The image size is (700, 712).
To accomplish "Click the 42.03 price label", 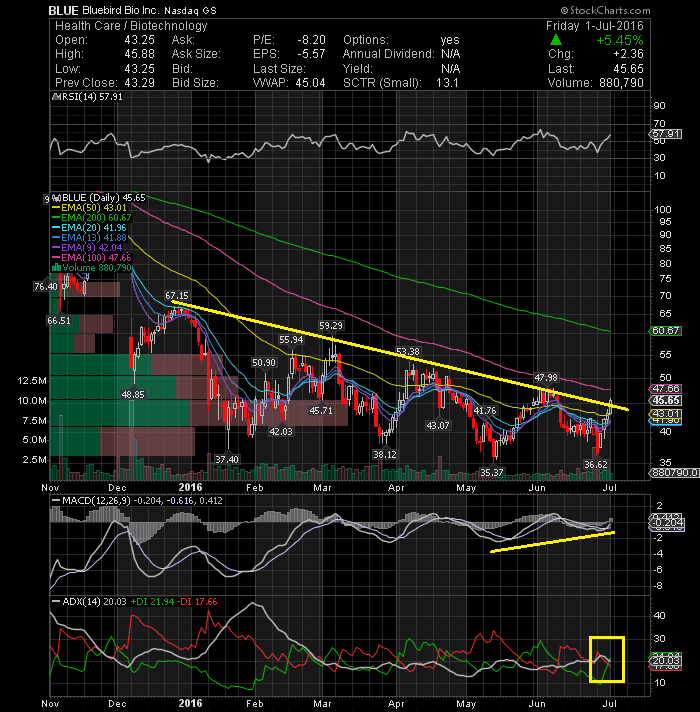I will tap(281, 431).
